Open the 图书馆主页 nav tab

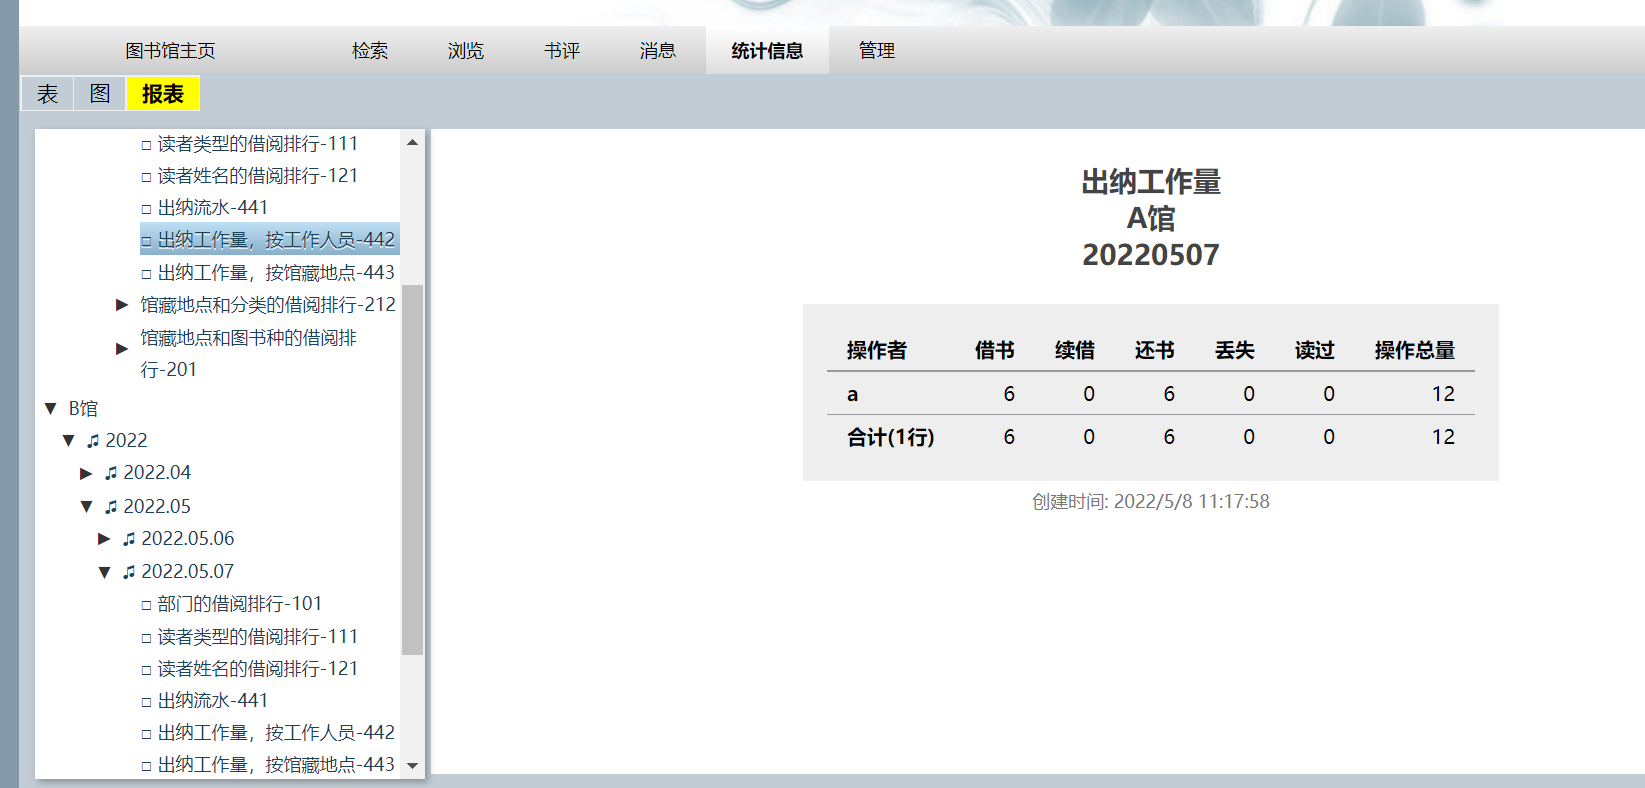coord(170,51)
